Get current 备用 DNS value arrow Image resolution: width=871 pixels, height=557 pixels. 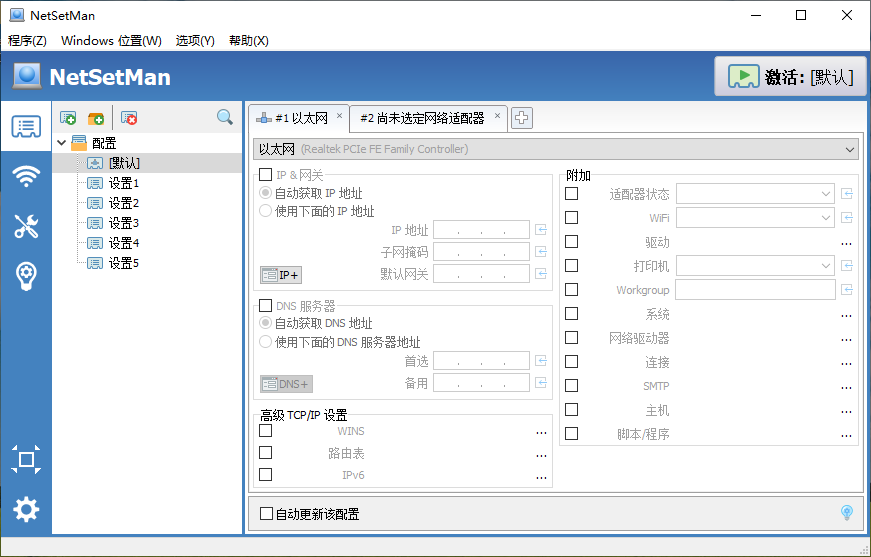[x=541, y=383]
